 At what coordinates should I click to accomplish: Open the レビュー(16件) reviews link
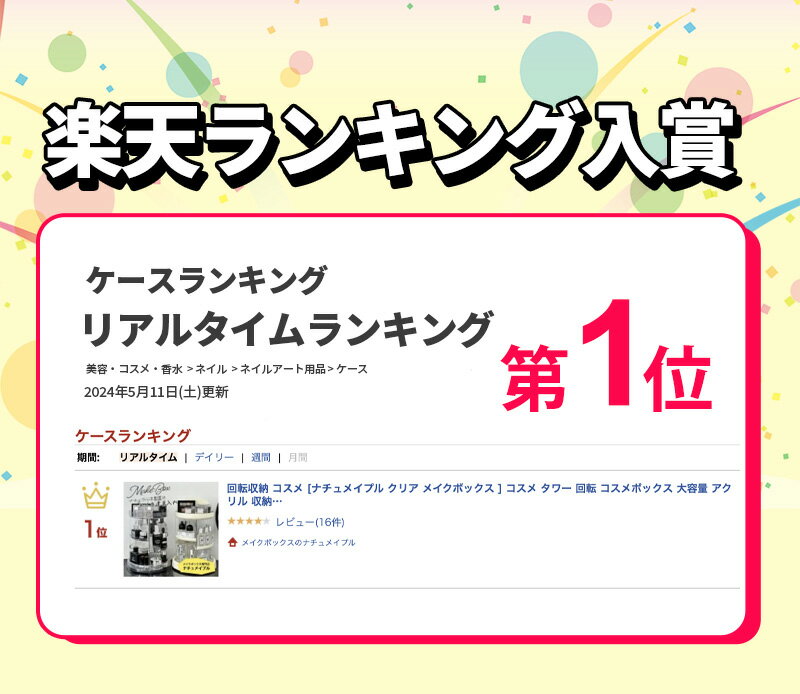tap(310, 522)
